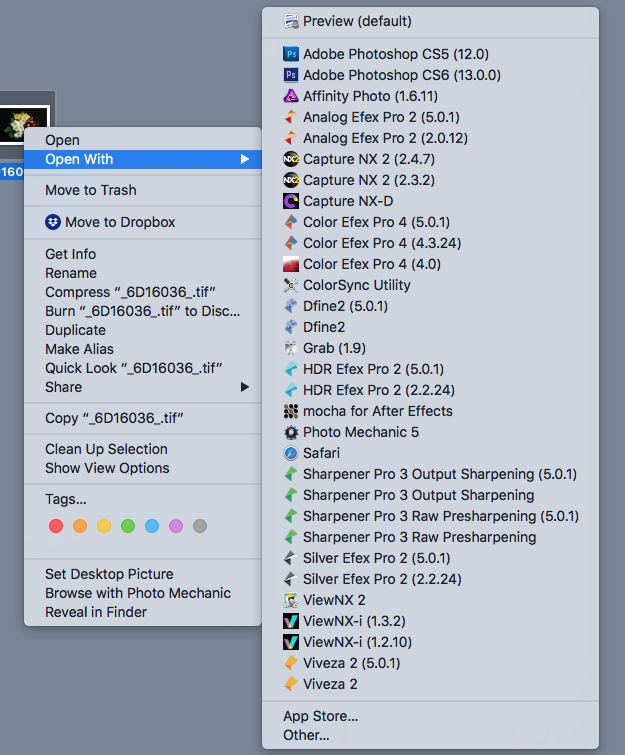This screenshot has width=625, height=755.
Task: Click icon beside ViewNX-i (1.3.2)
Action: pyautogui.click(x=291, y=621)
